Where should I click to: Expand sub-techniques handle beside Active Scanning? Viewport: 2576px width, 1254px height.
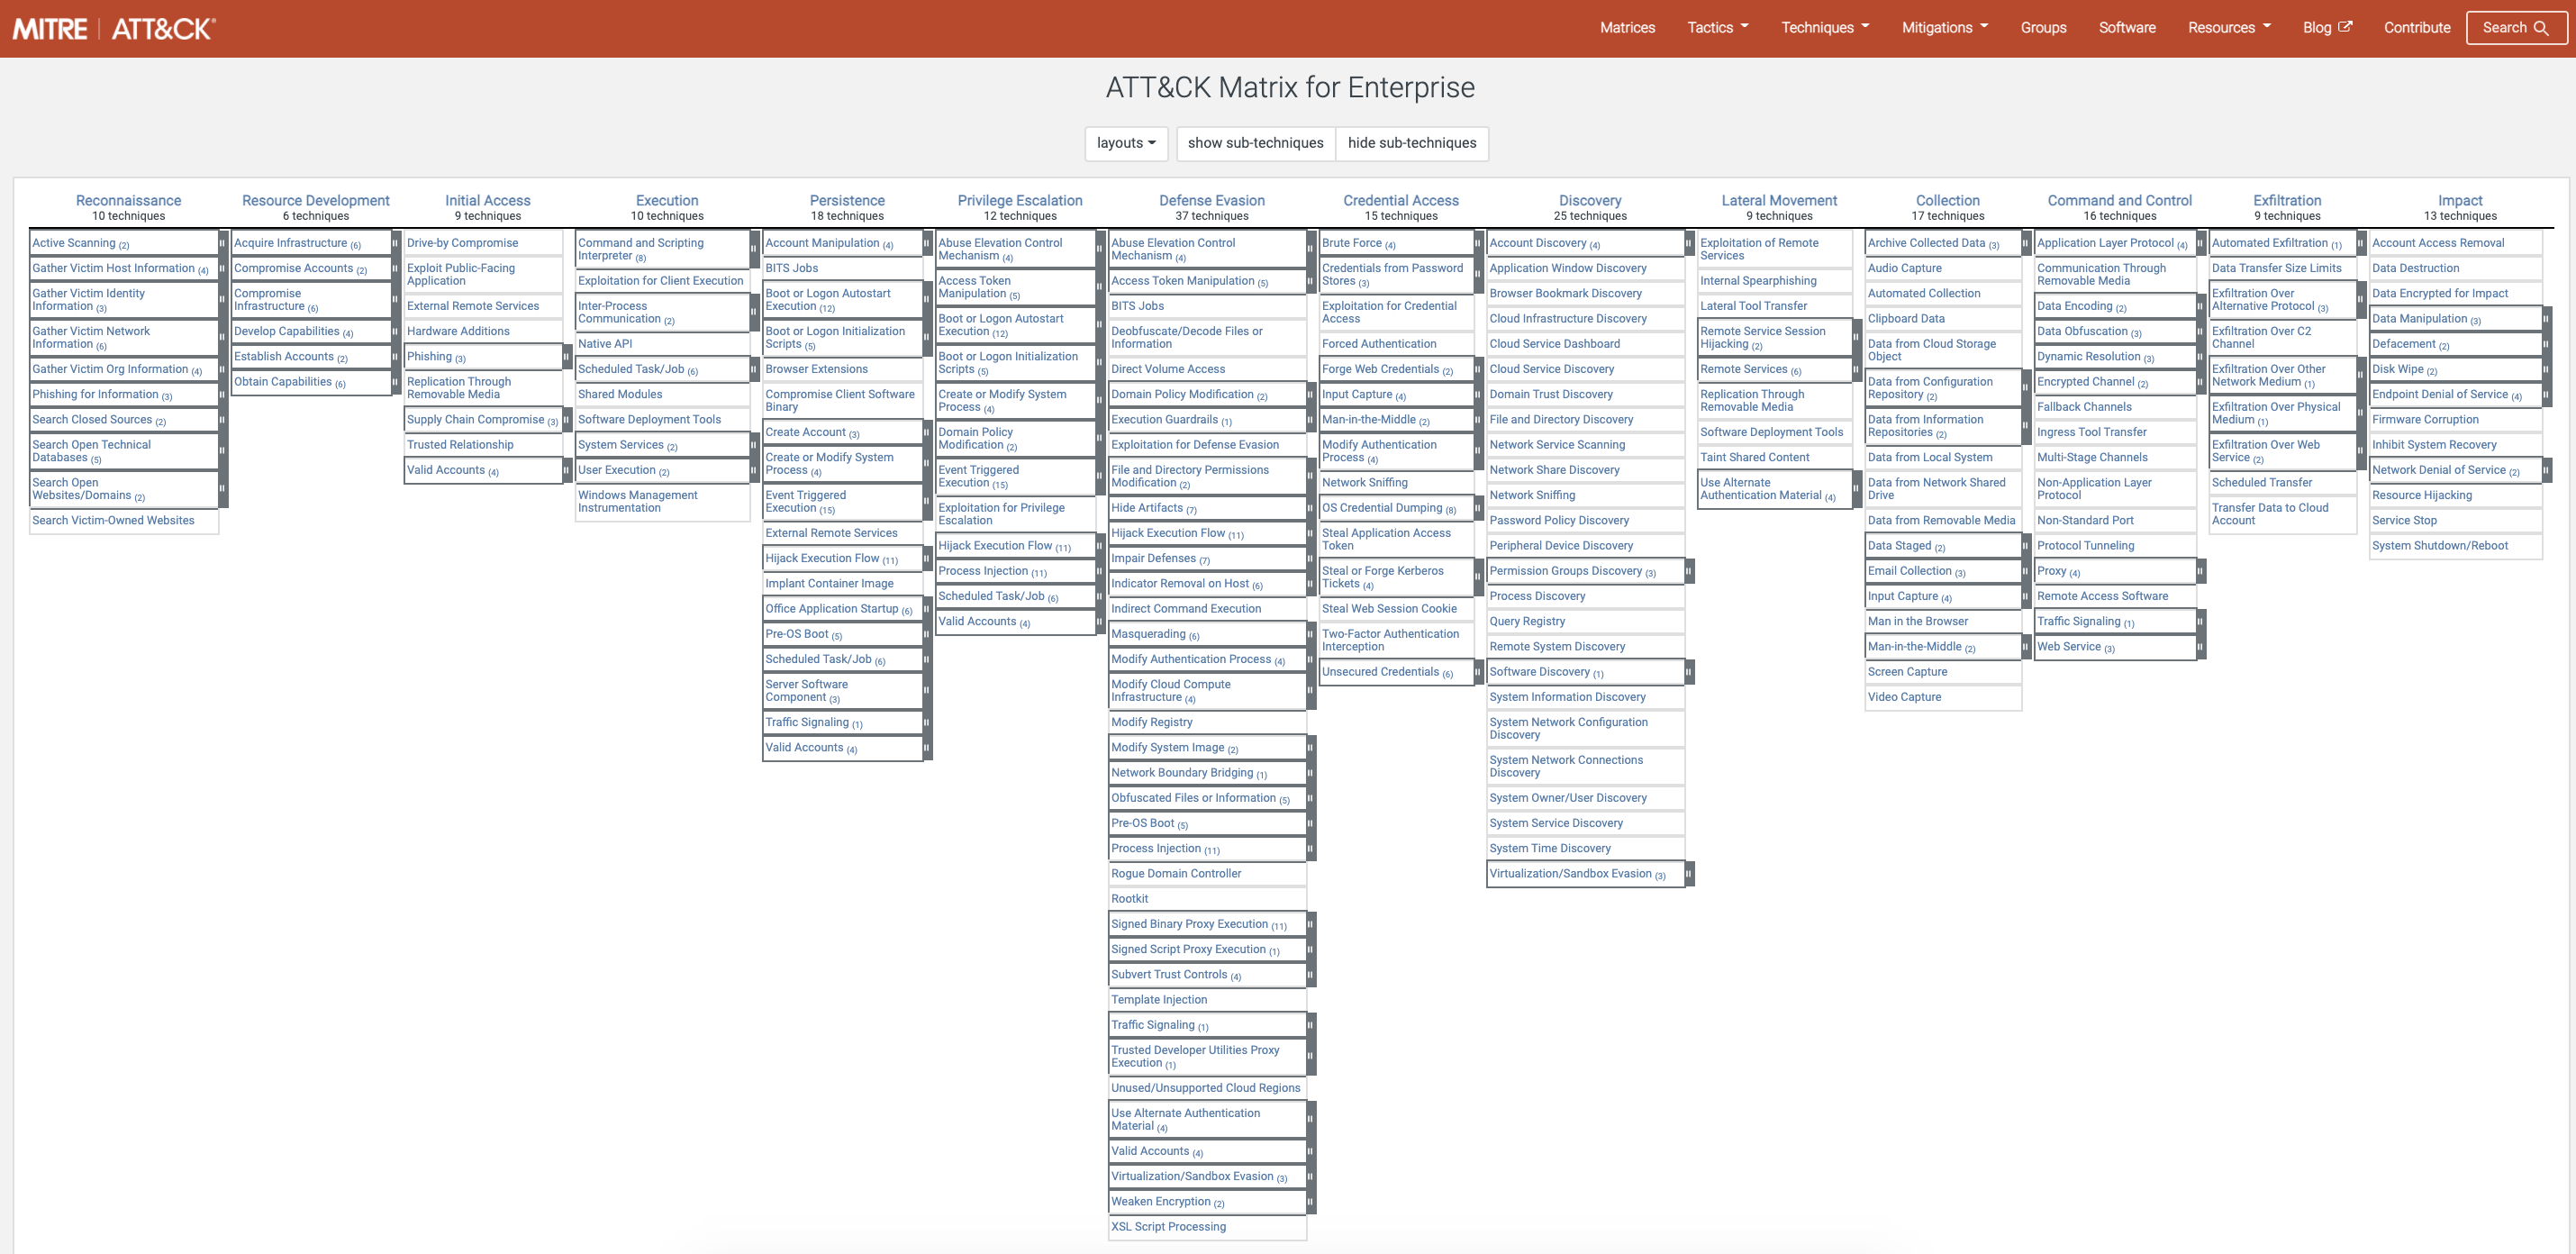pos(223,243)
